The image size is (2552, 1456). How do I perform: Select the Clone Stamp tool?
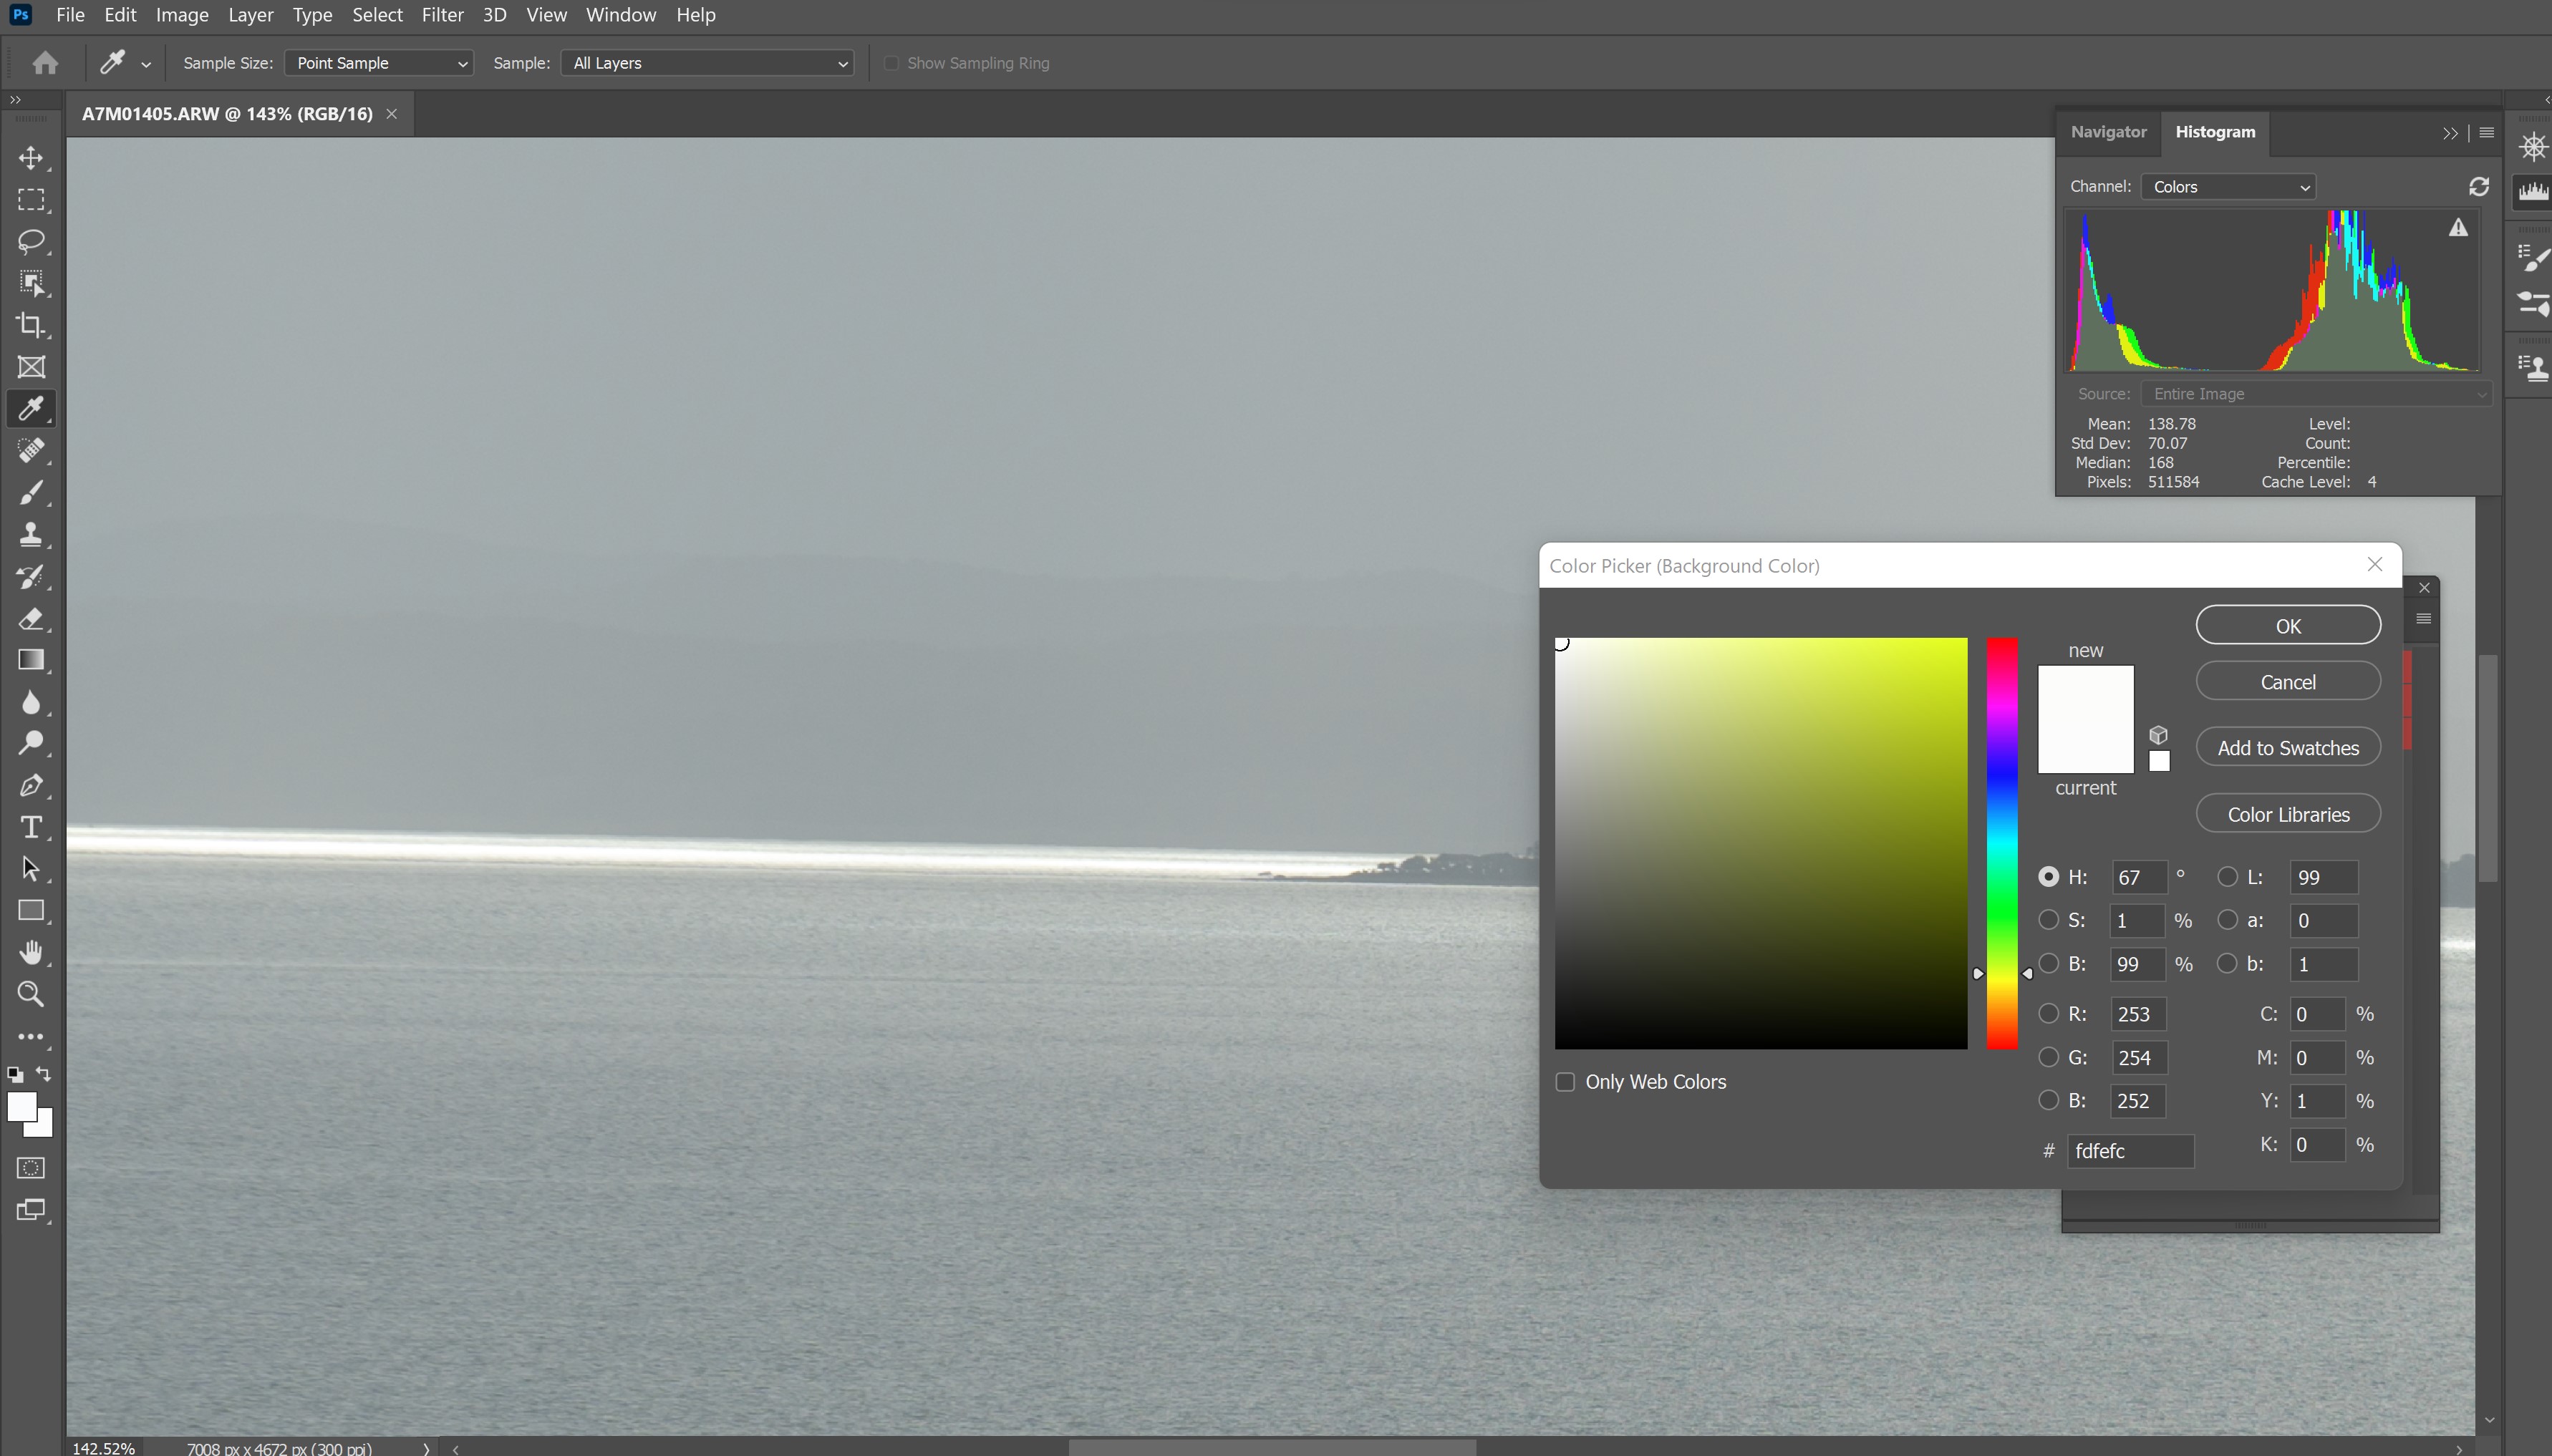31,534
